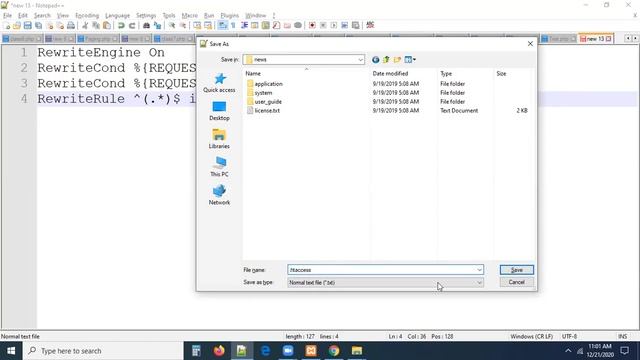640x360 pixels.
Task: Click the Cut scissors toolbar icon
Action: pos(85,25)
